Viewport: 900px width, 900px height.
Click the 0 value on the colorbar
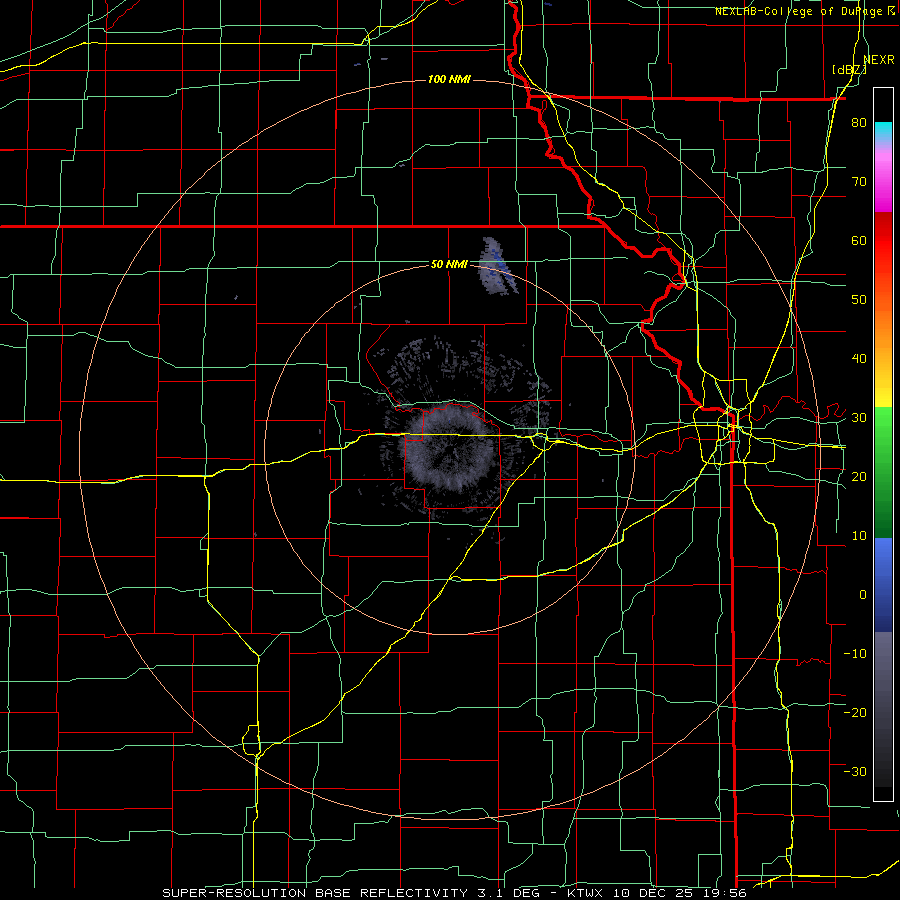863,595
